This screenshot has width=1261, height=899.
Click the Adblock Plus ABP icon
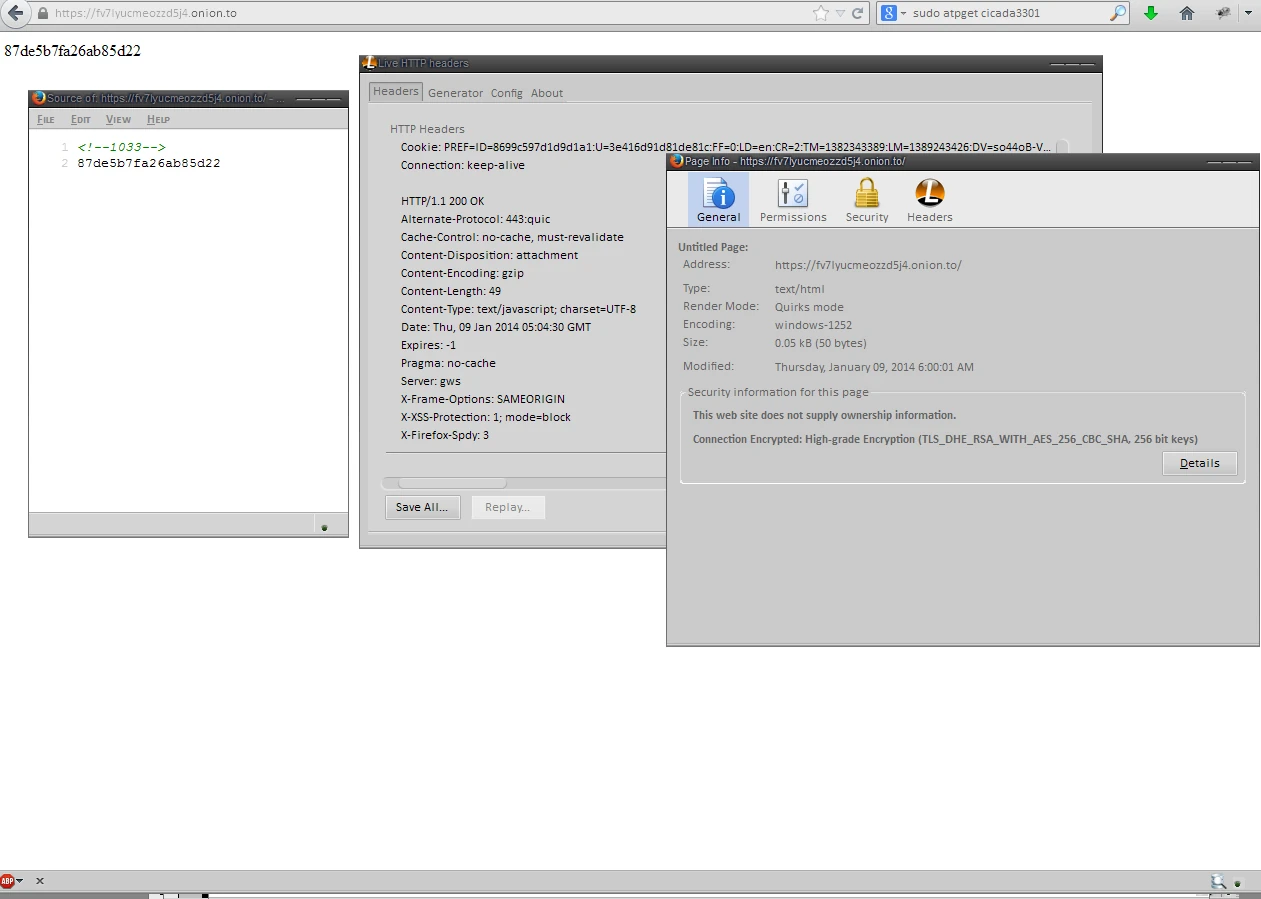tap(8, 881)
